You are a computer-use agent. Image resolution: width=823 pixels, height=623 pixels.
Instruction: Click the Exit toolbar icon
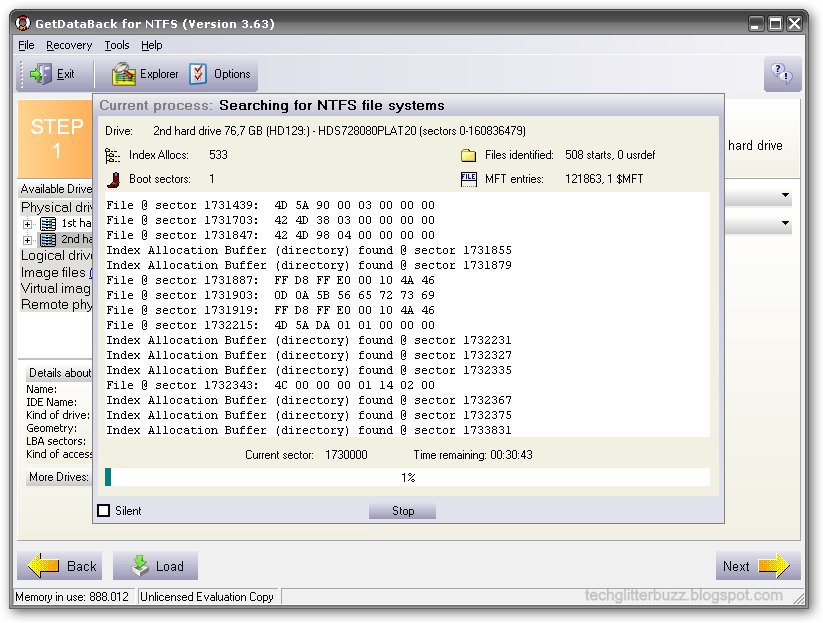(x=39, y=73)
